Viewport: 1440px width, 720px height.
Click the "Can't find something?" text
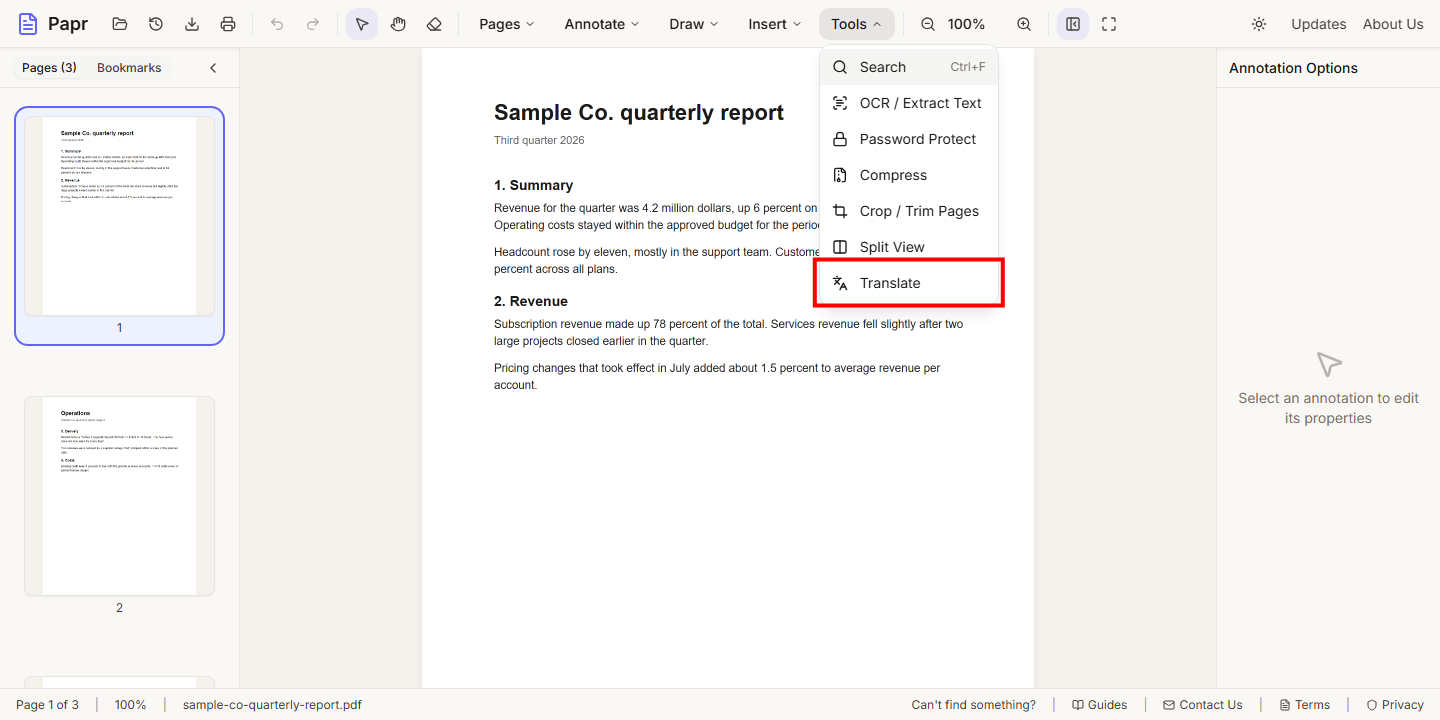tap(973, 705)
